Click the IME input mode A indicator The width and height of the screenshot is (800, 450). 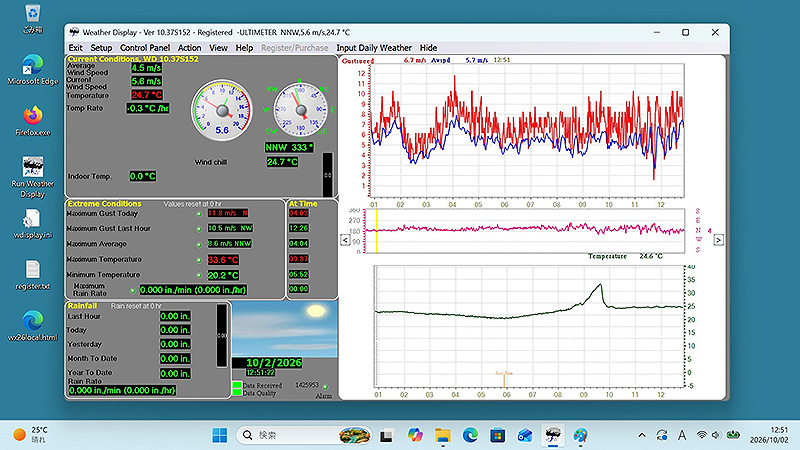[682, 435]
